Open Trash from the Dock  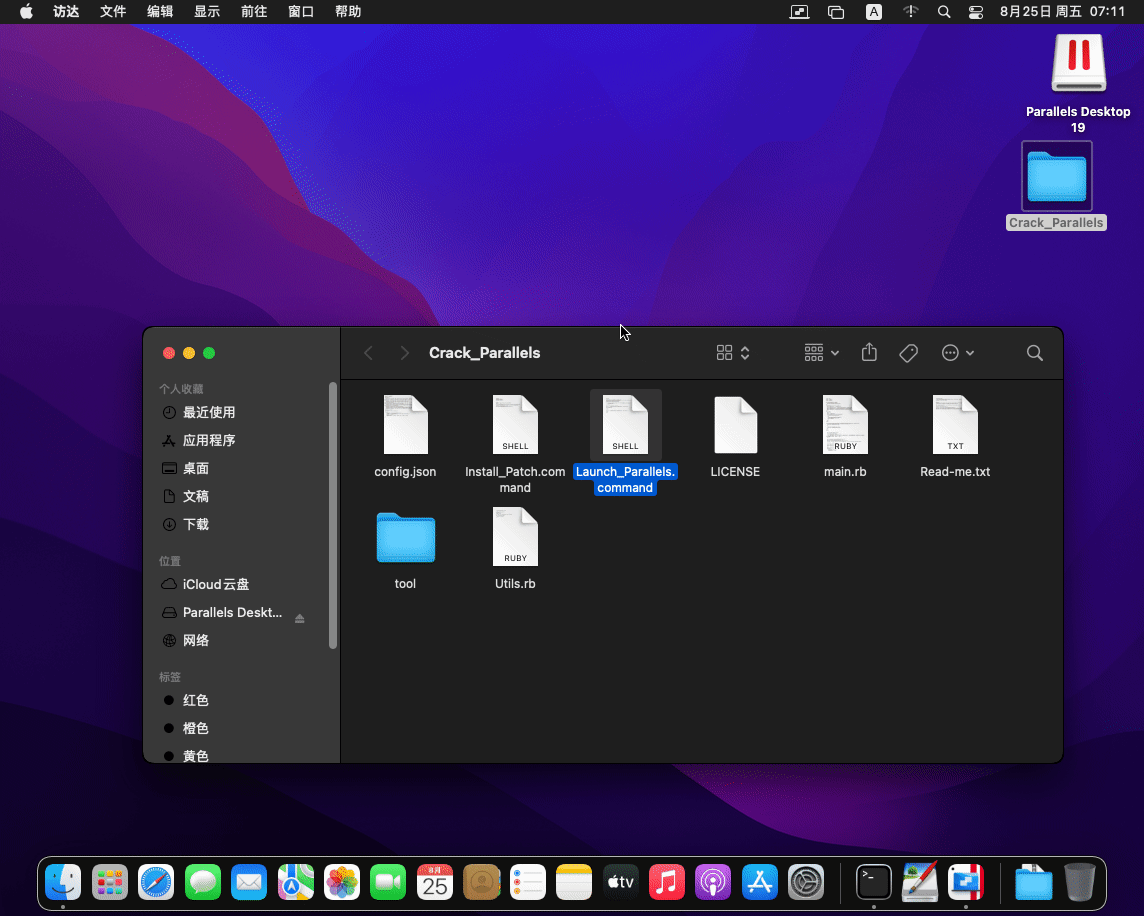1080,882
